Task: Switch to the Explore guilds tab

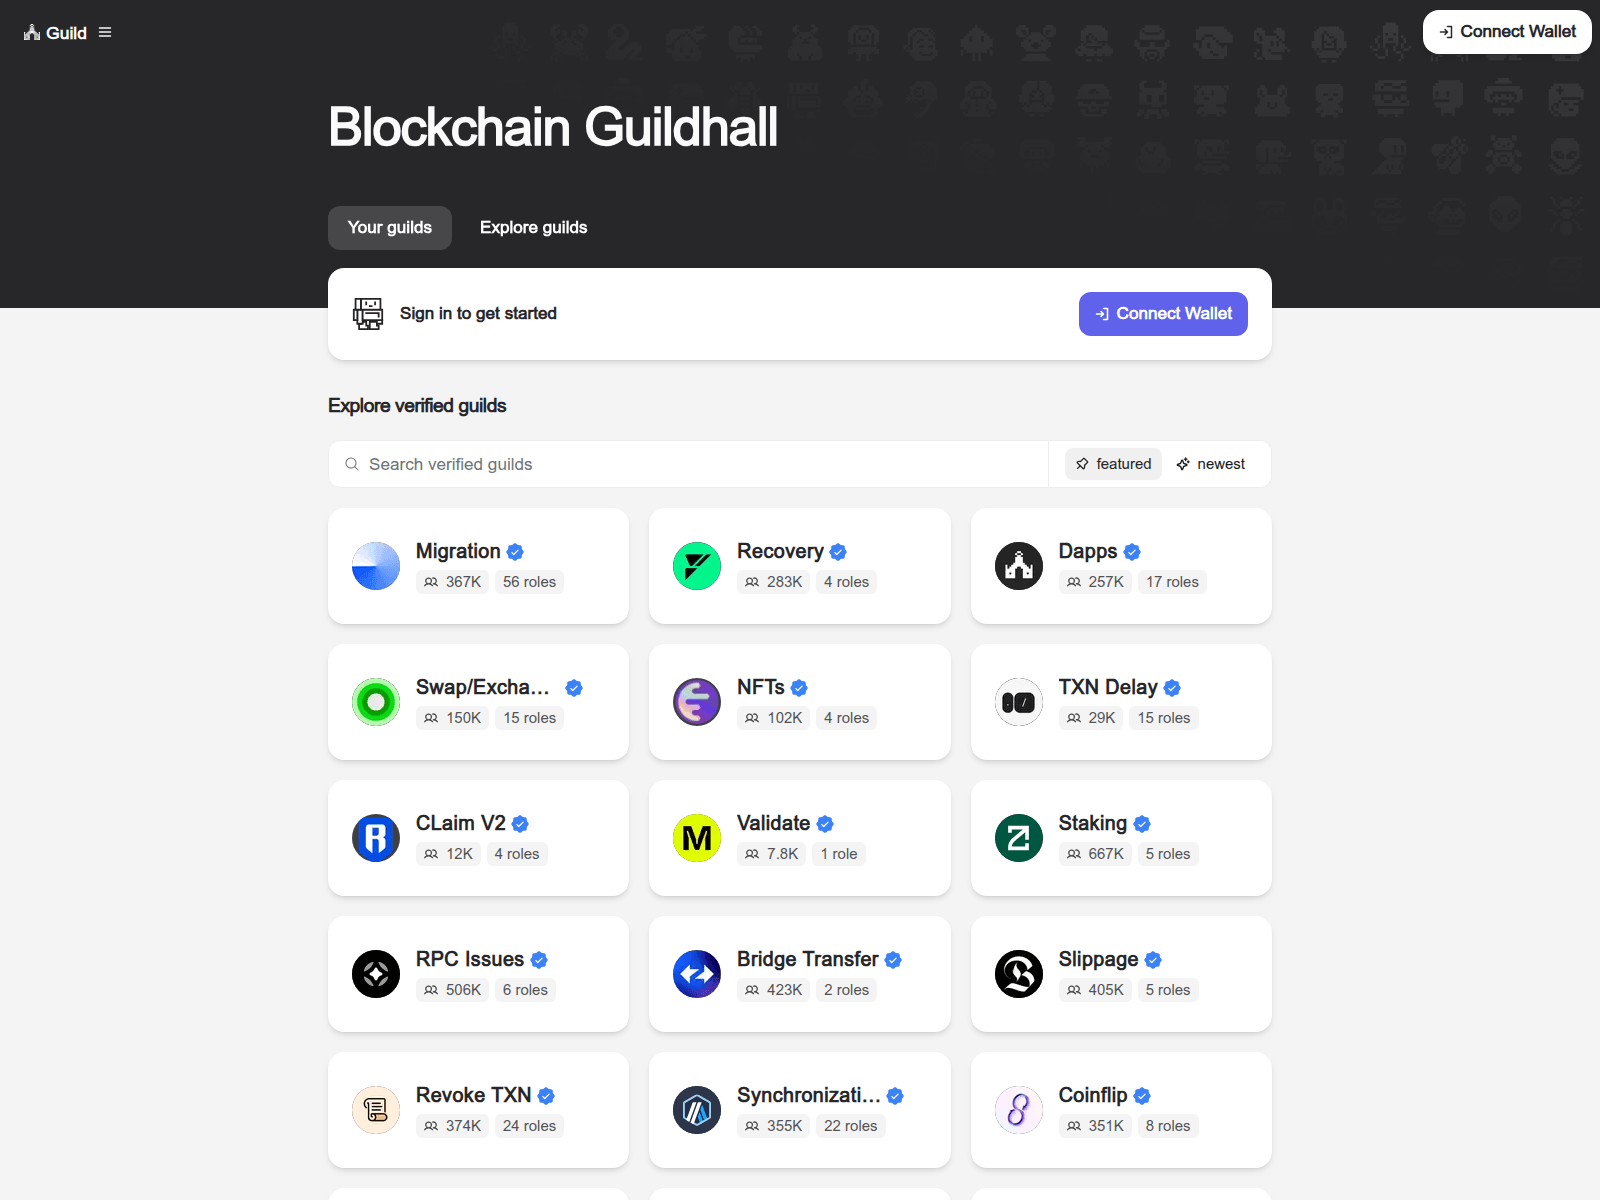Action: pyautogui.click(x=533, y=228)
